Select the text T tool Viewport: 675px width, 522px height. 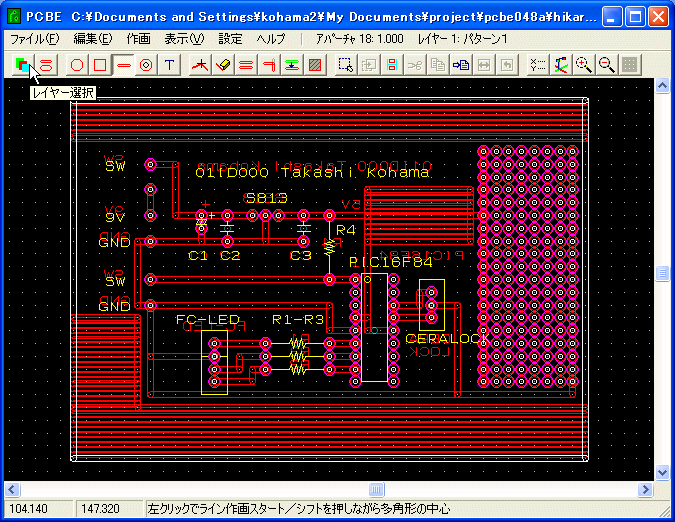pyautogui.click(x=170, y=64)
